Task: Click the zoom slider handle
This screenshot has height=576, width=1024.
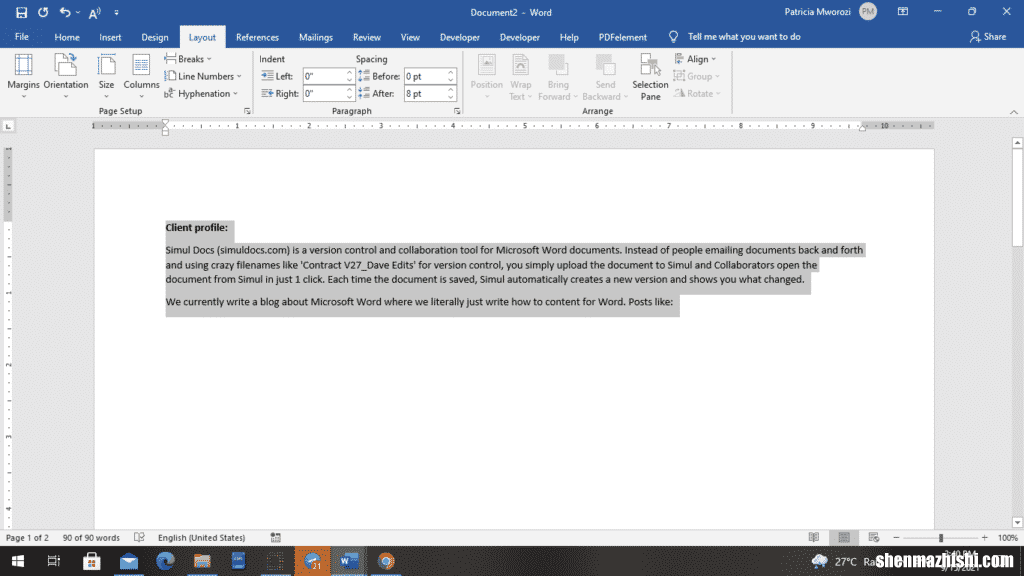Action: coord(941,537)
